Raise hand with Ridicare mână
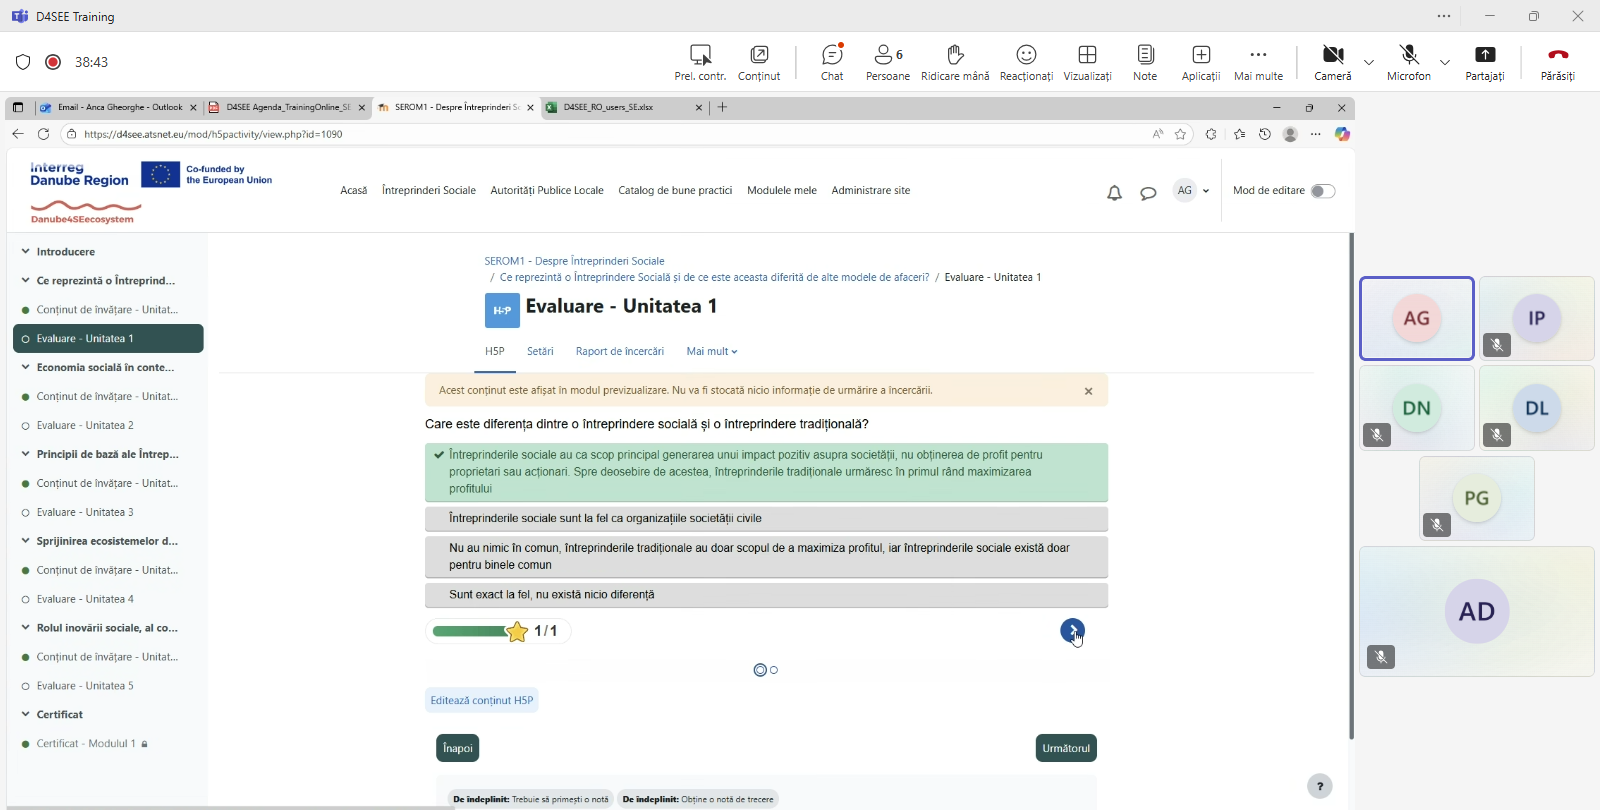The width and height of the screenshot is (1600, 810). tap(954, 62)
